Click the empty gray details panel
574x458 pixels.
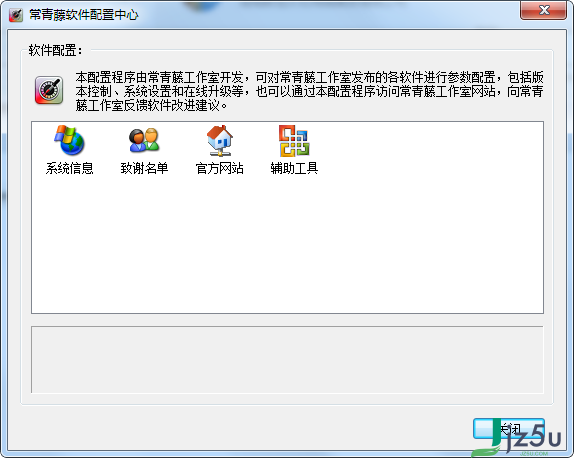pyautogui.click(x=287, y=360)
